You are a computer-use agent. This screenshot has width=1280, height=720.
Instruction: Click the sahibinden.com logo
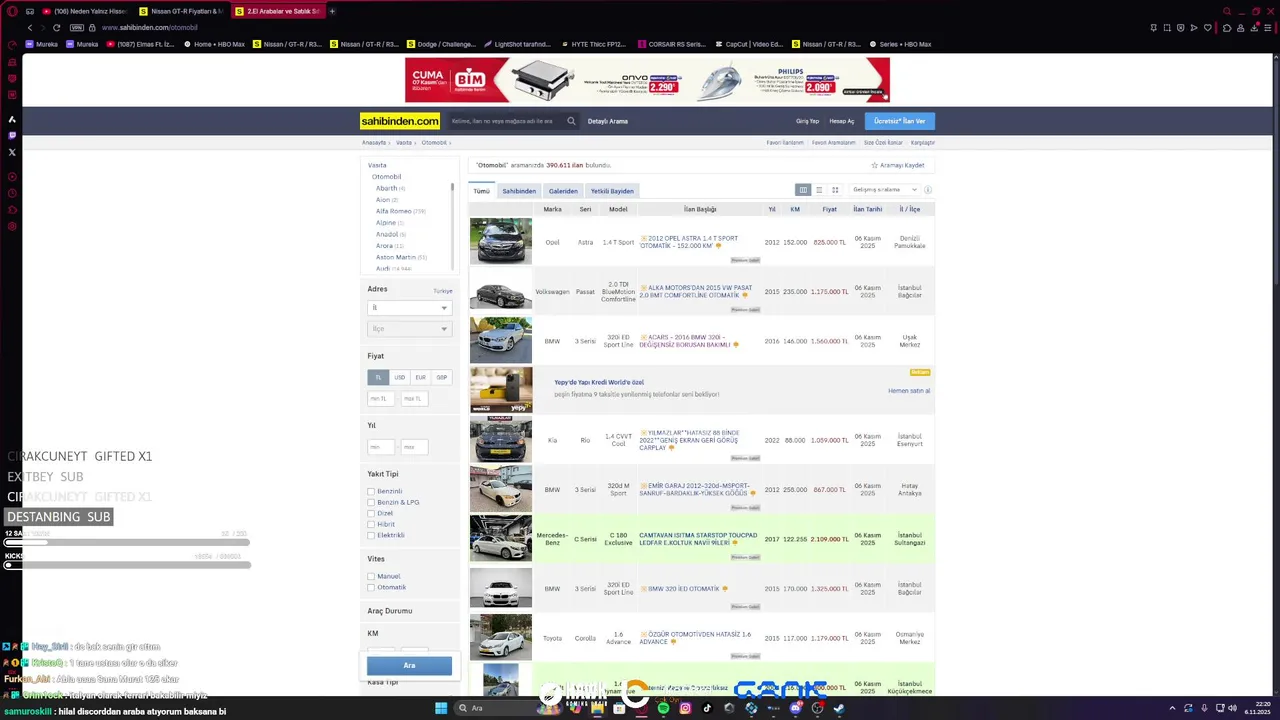(x=400, y=121)
